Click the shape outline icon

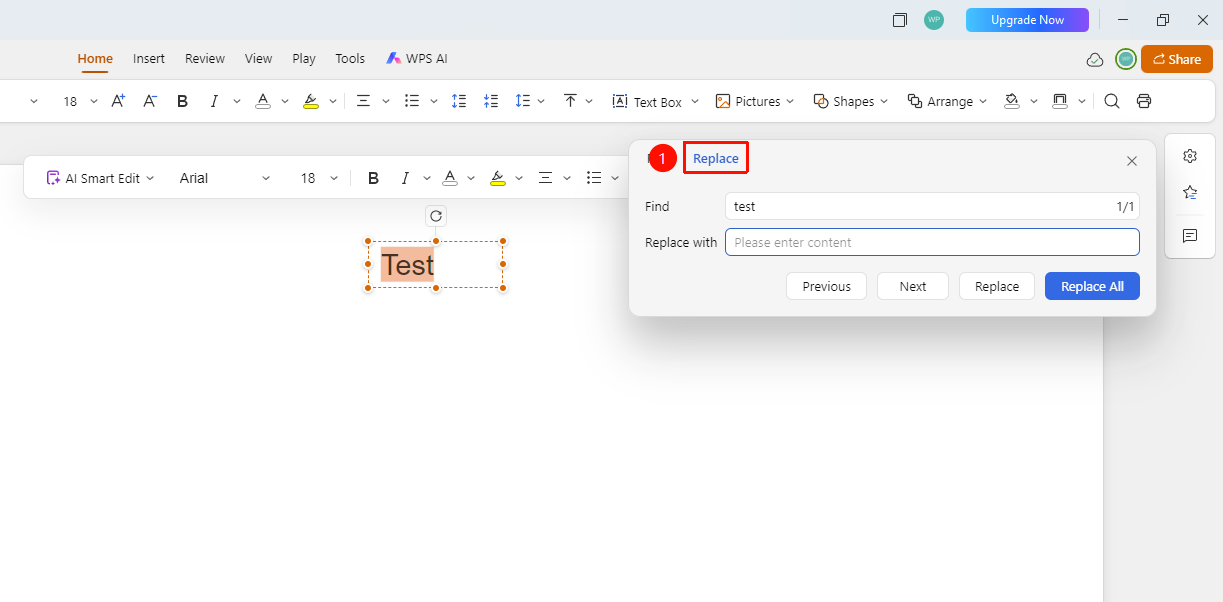point(1061,101)
